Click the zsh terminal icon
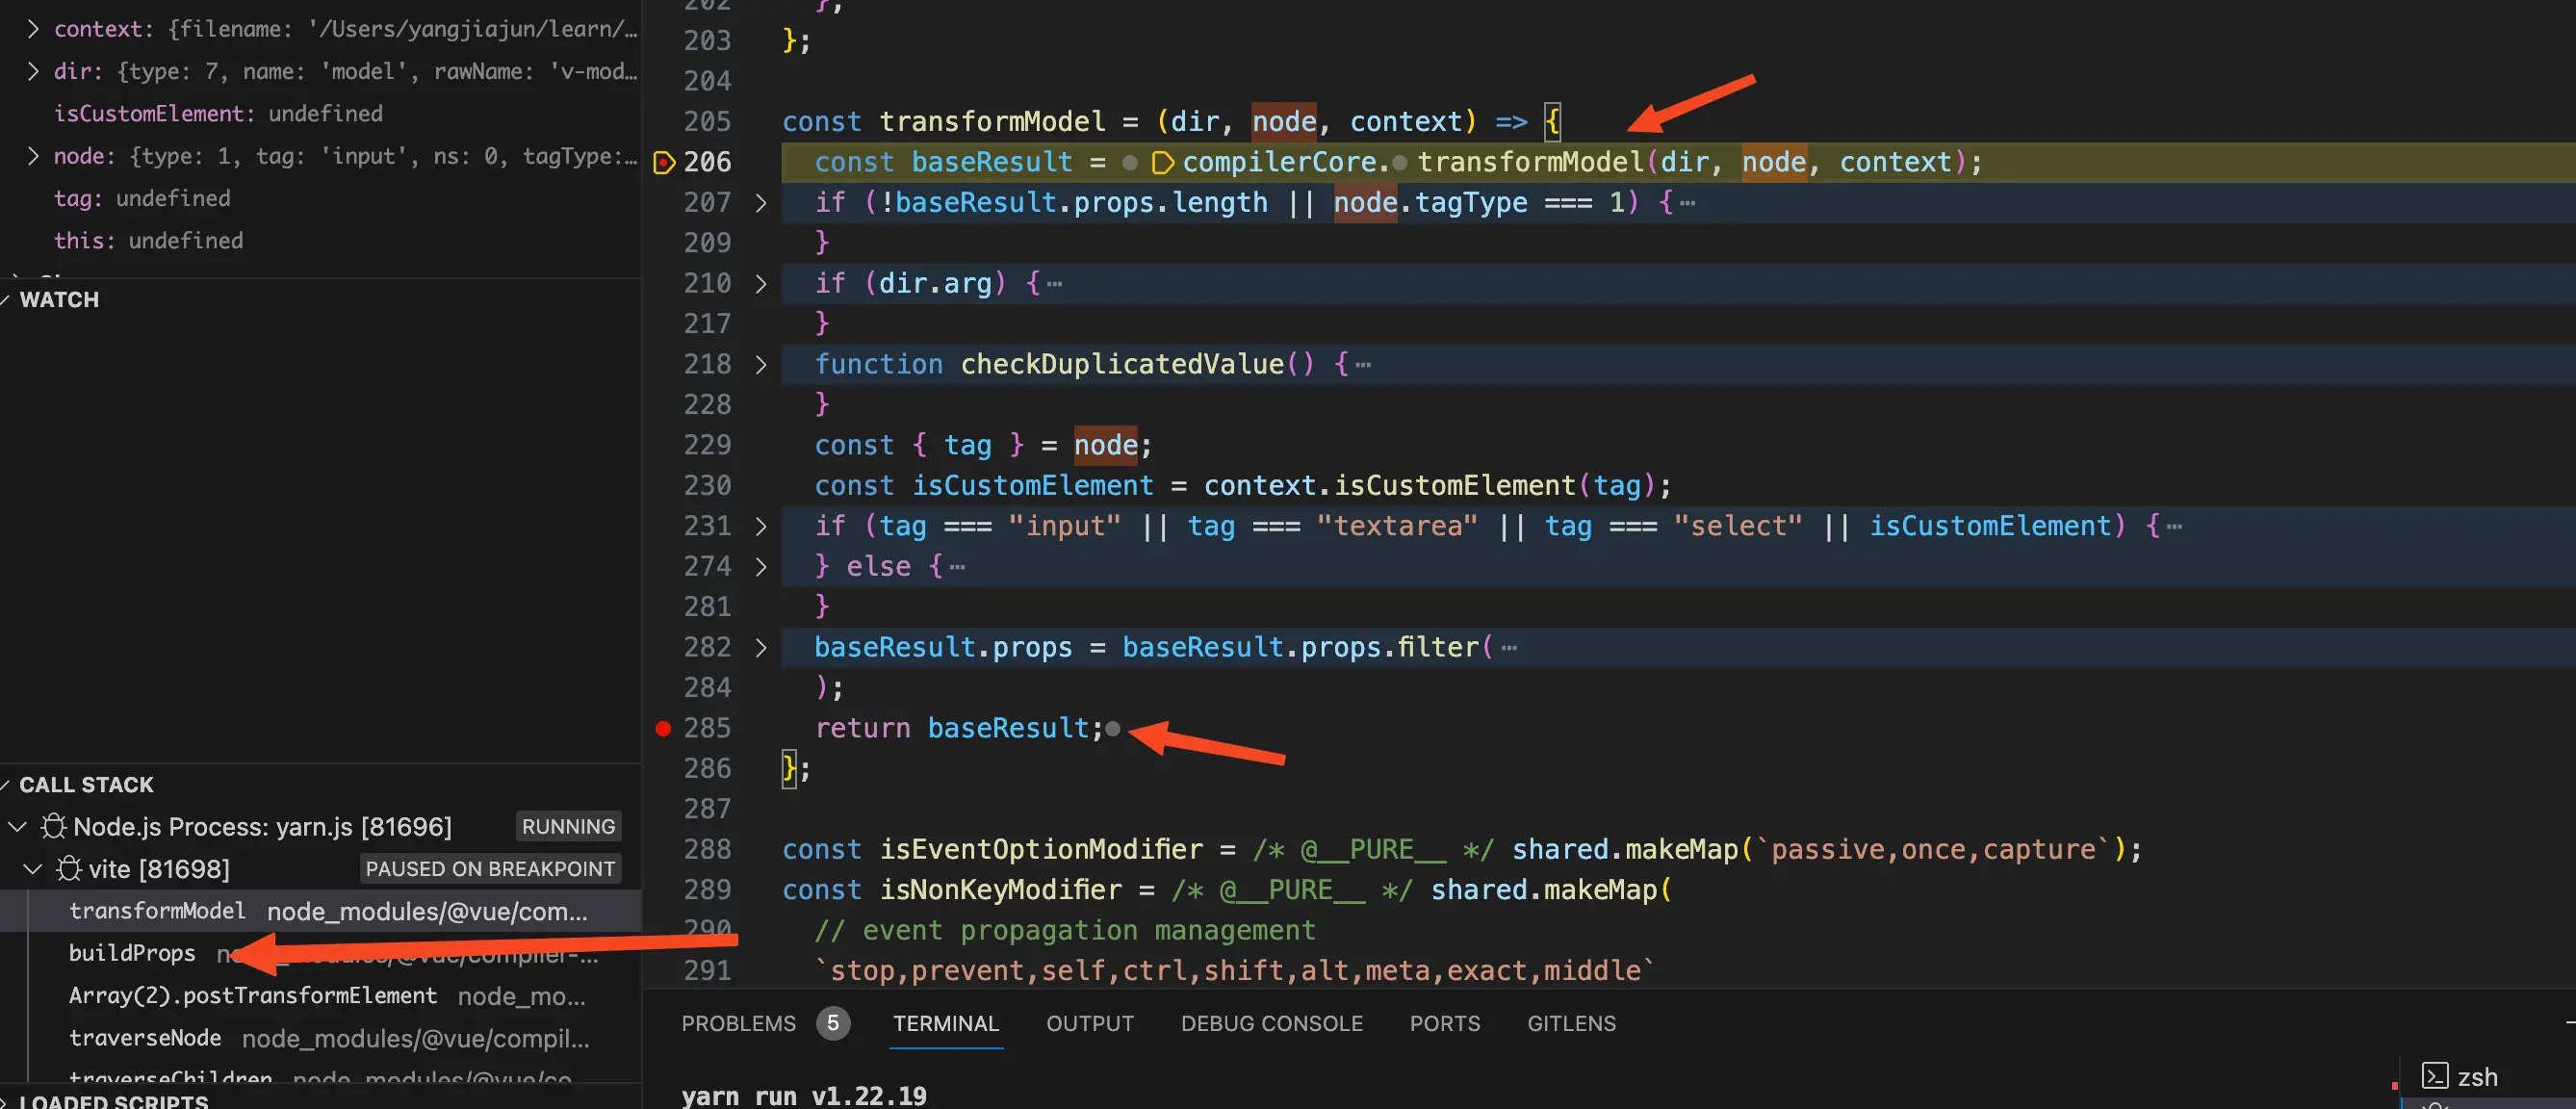Viewport: 2576px width, 1109px height. click(x=2434, y=1076)
